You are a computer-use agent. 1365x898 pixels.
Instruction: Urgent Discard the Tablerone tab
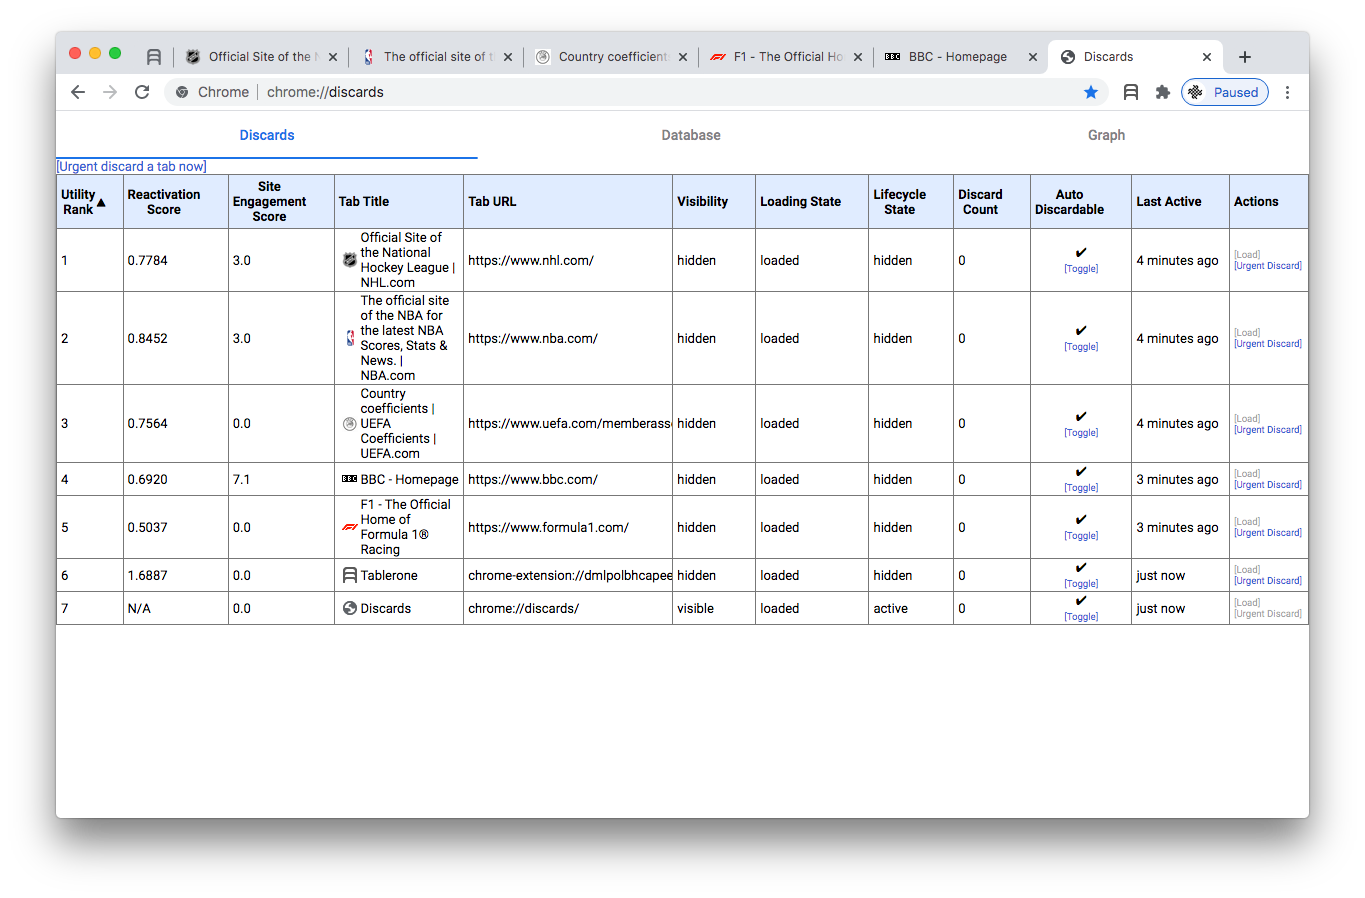(x=1268, y=581)
